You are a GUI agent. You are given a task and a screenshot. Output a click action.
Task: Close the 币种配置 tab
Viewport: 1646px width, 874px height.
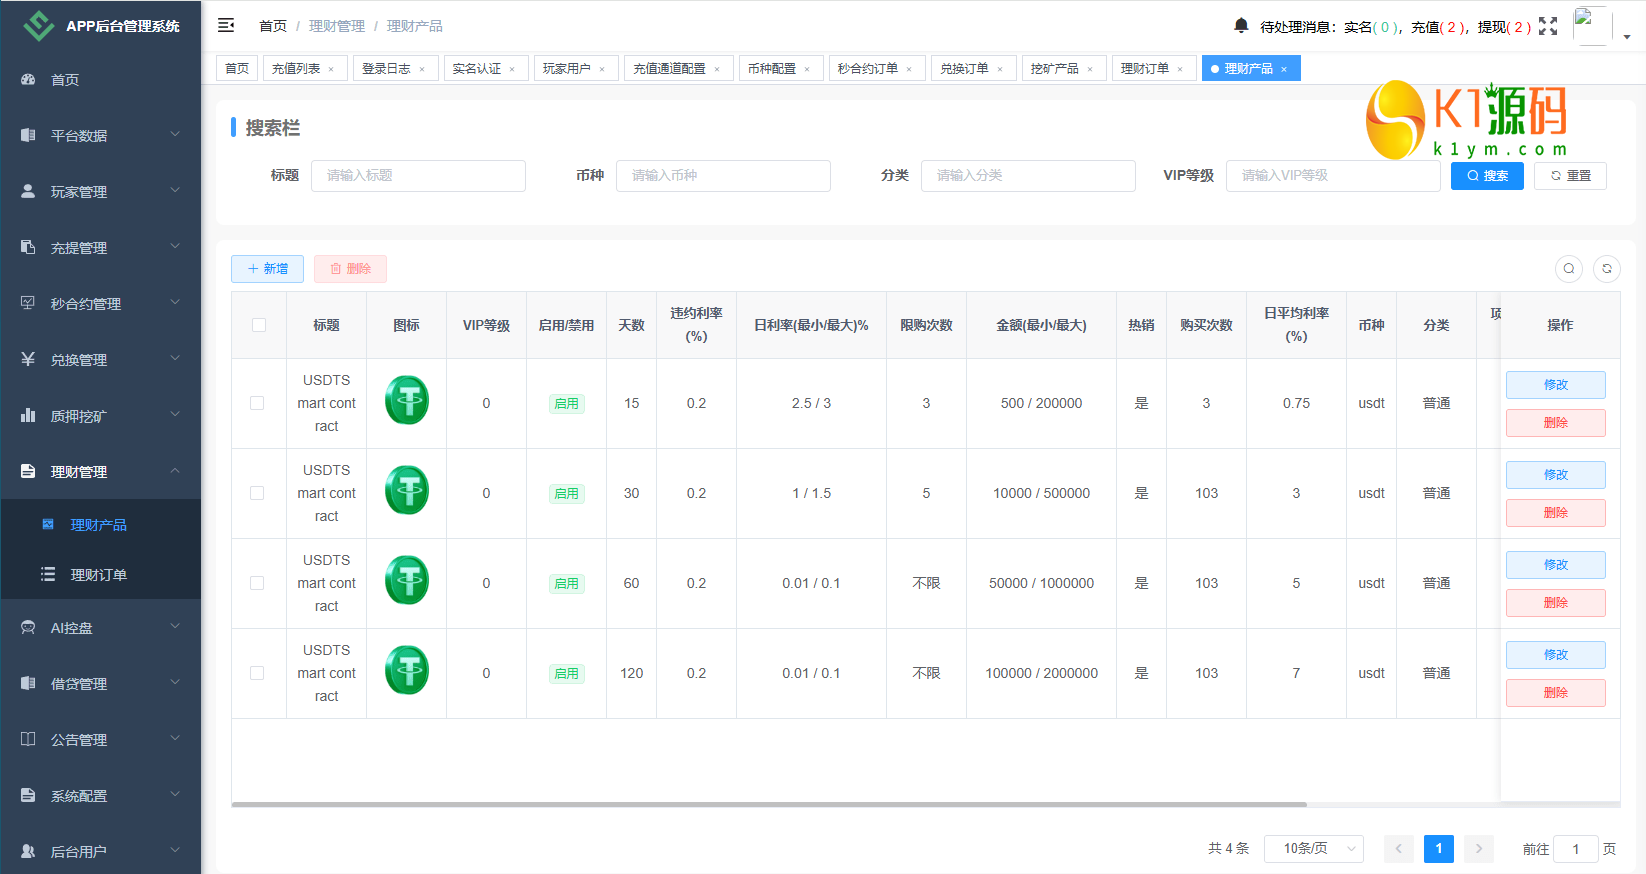point(807,69)
